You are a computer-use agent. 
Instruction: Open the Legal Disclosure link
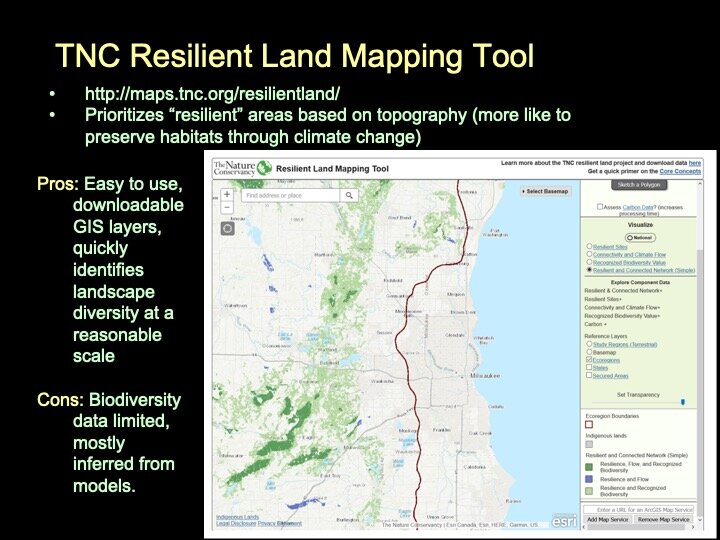click(236, 523)
